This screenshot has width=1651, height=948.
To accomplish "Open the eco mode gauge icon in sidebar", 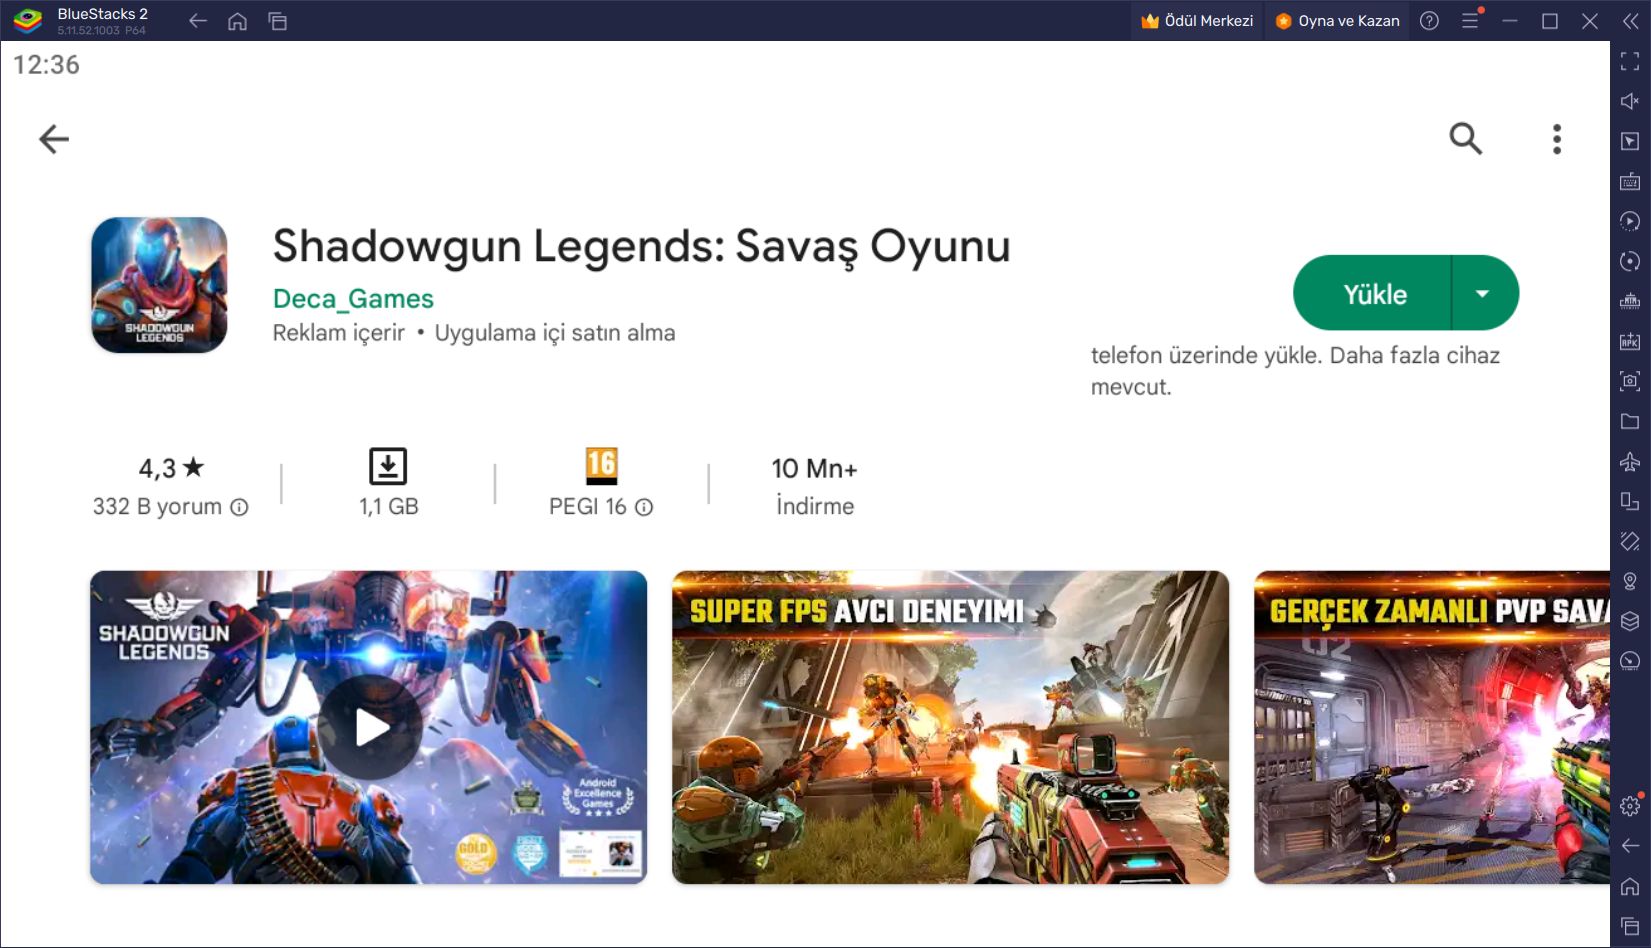I will [1630, 661].
